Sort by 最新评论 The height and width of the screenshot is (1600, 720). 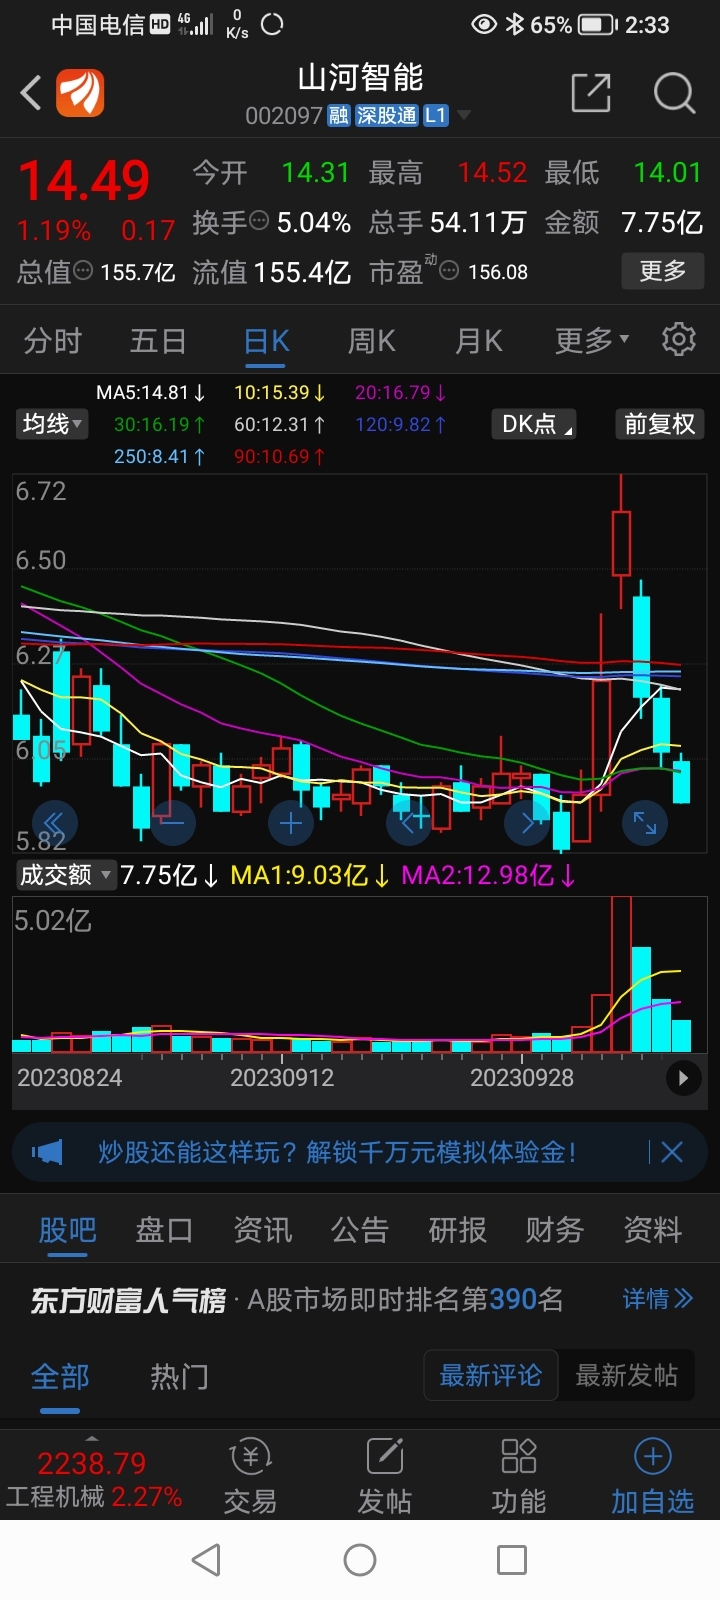[491, 1376]
